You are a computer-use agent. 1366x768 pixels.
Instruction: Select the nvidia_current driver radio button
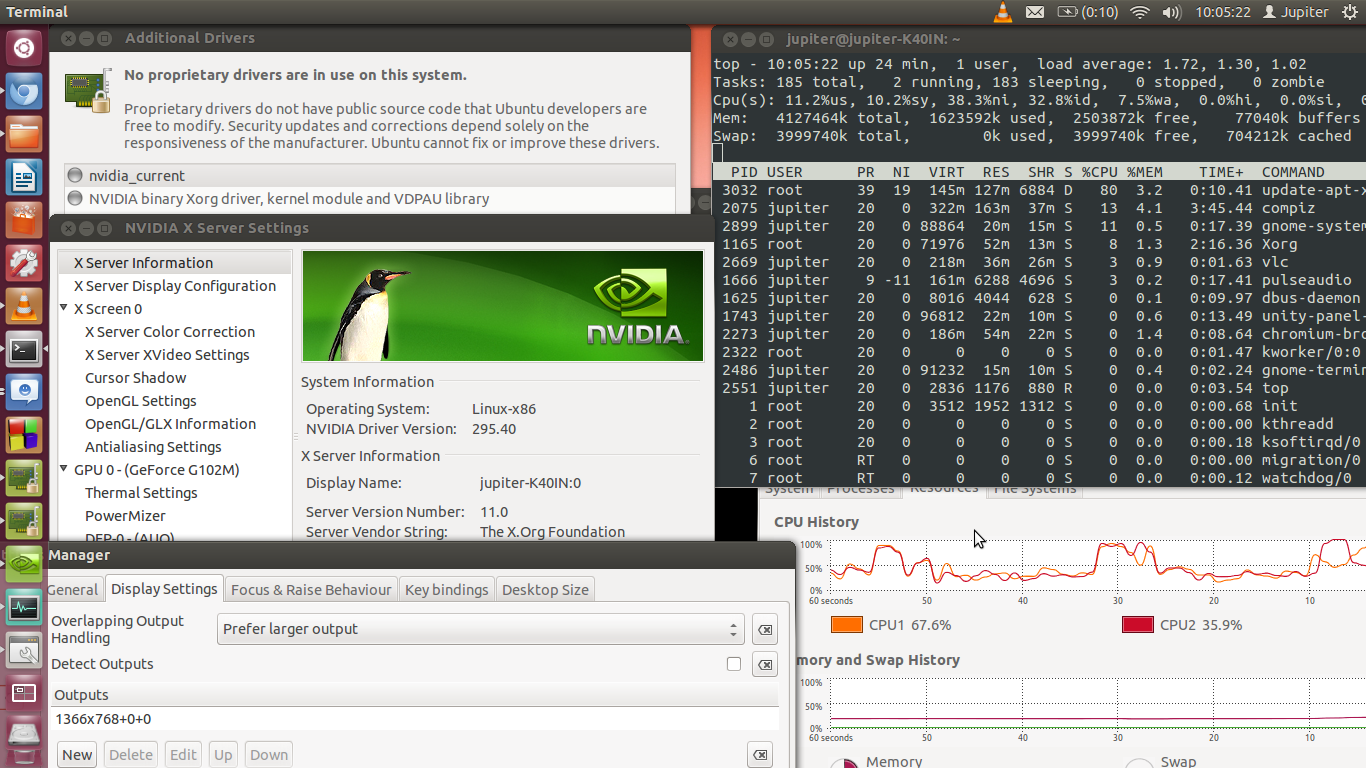tap(75, 175)
